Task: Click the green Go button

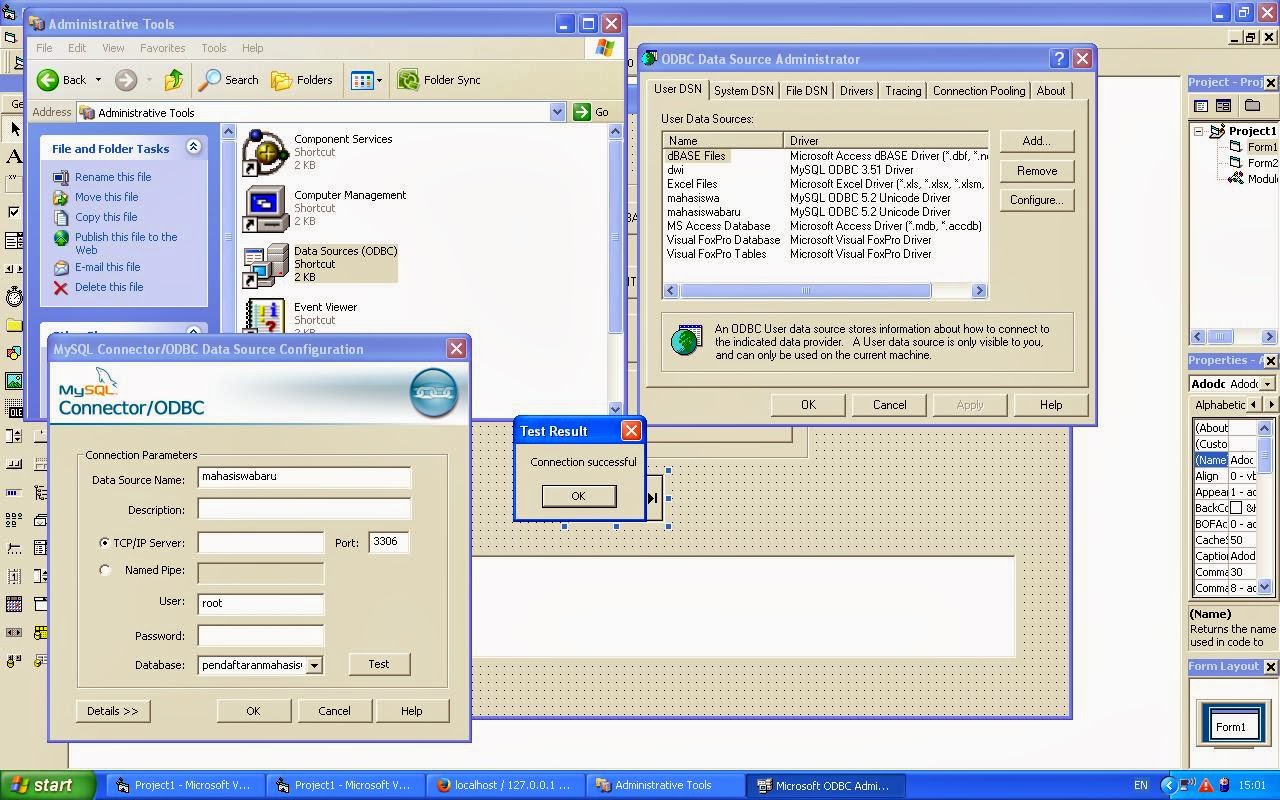Action: [x=592, y=112]
